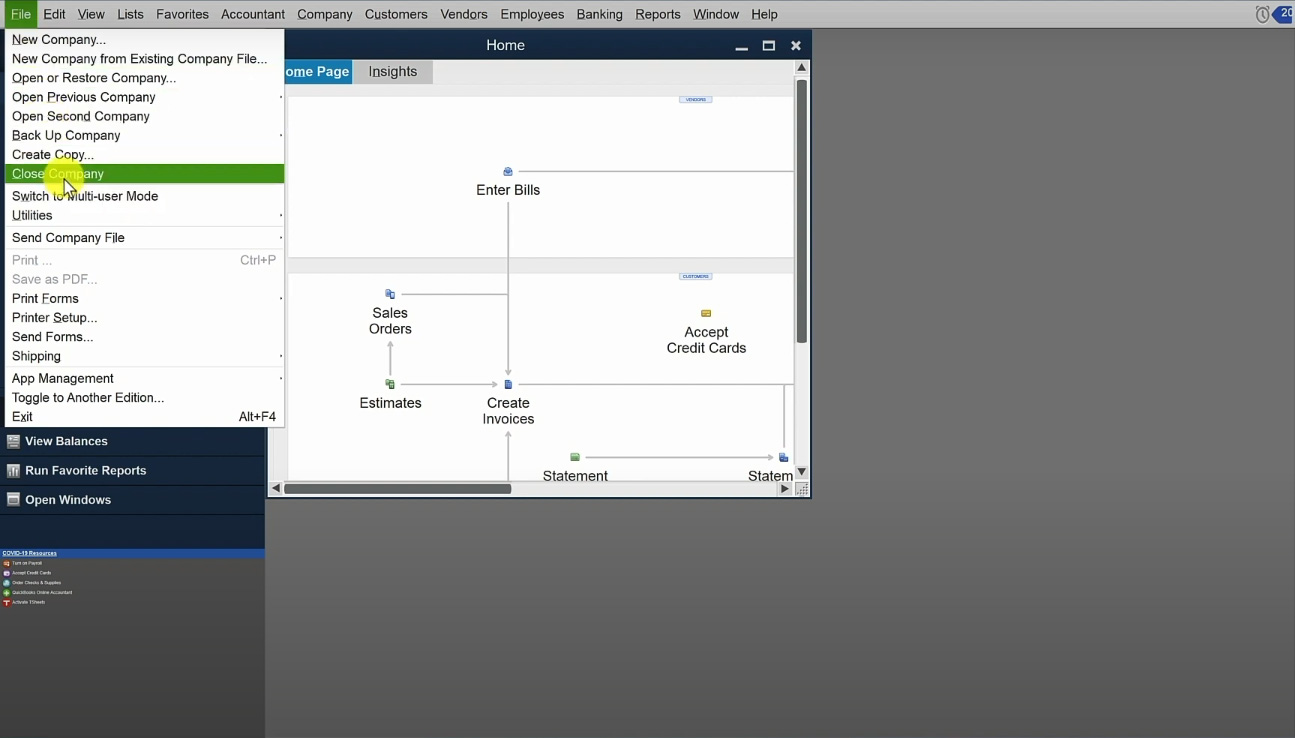The width and height of the screenshot is (1295, 738).
Task: Click the blue notification badge in menu bar
Action: [1283, 14]
